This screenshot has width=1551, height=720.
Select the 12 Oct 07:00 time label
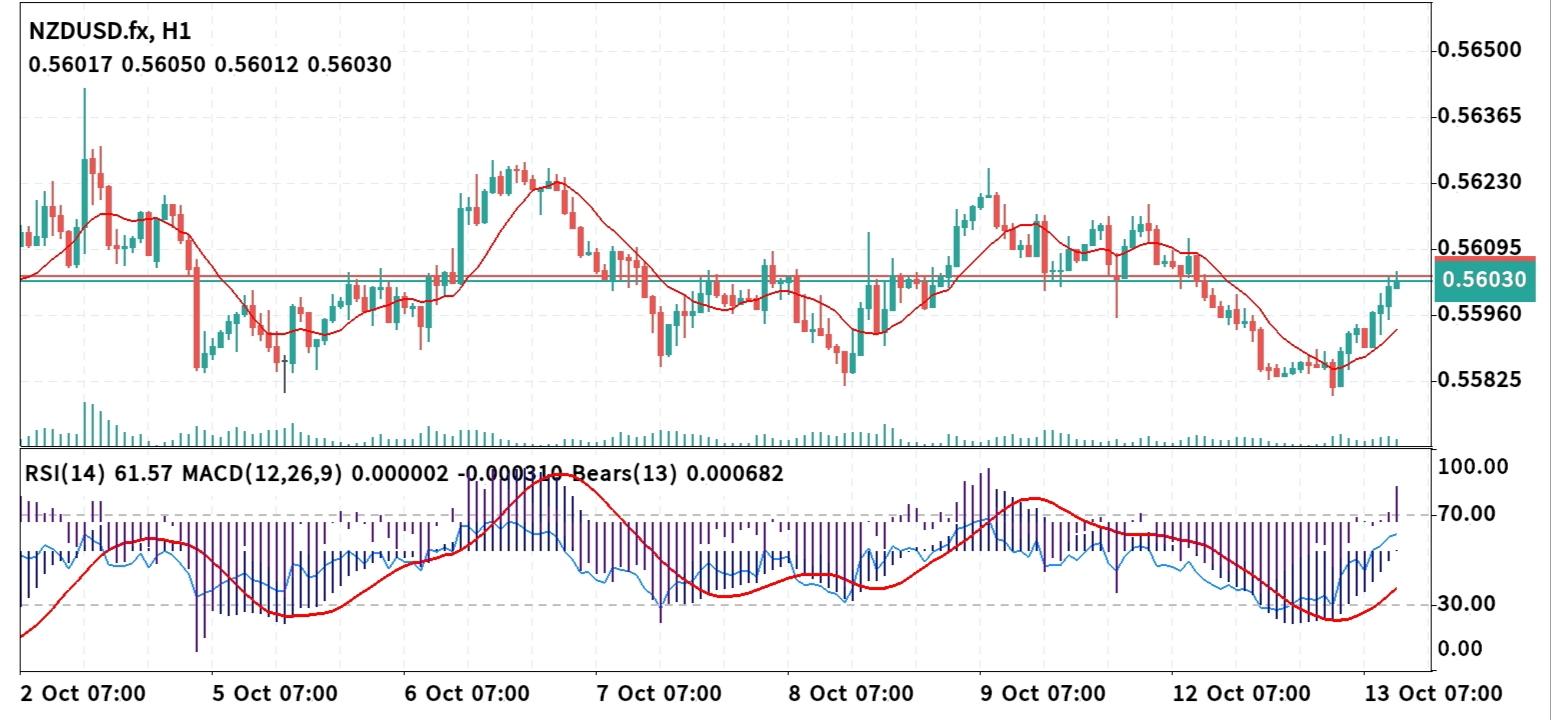pos(1240,693)
